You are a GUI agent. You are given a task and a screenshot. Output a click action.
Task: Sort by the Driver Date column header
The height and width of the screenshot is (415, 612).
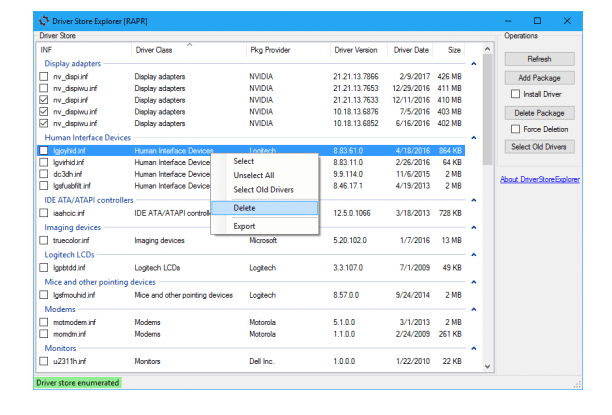coord(410,50)
